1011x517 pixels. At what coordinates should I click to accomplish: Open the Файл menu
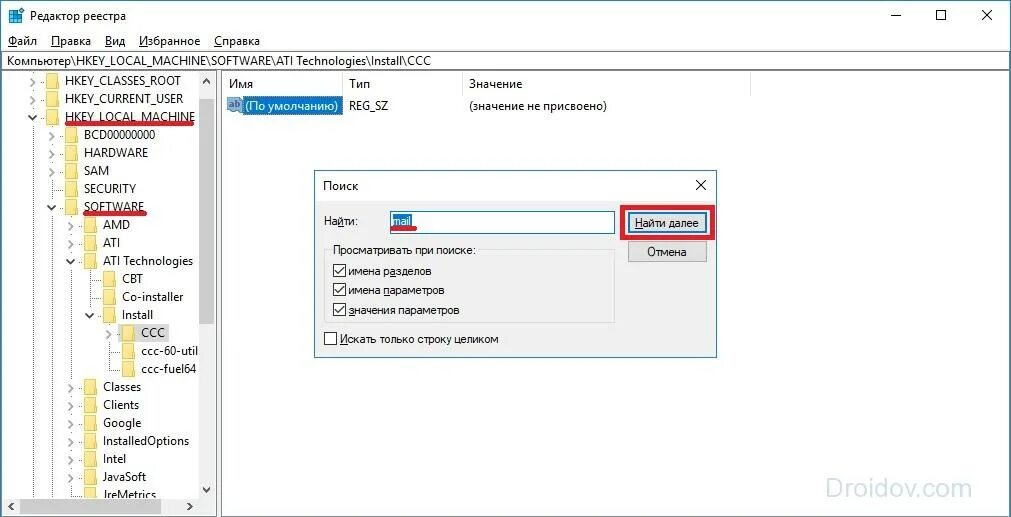tap(23, 41)
